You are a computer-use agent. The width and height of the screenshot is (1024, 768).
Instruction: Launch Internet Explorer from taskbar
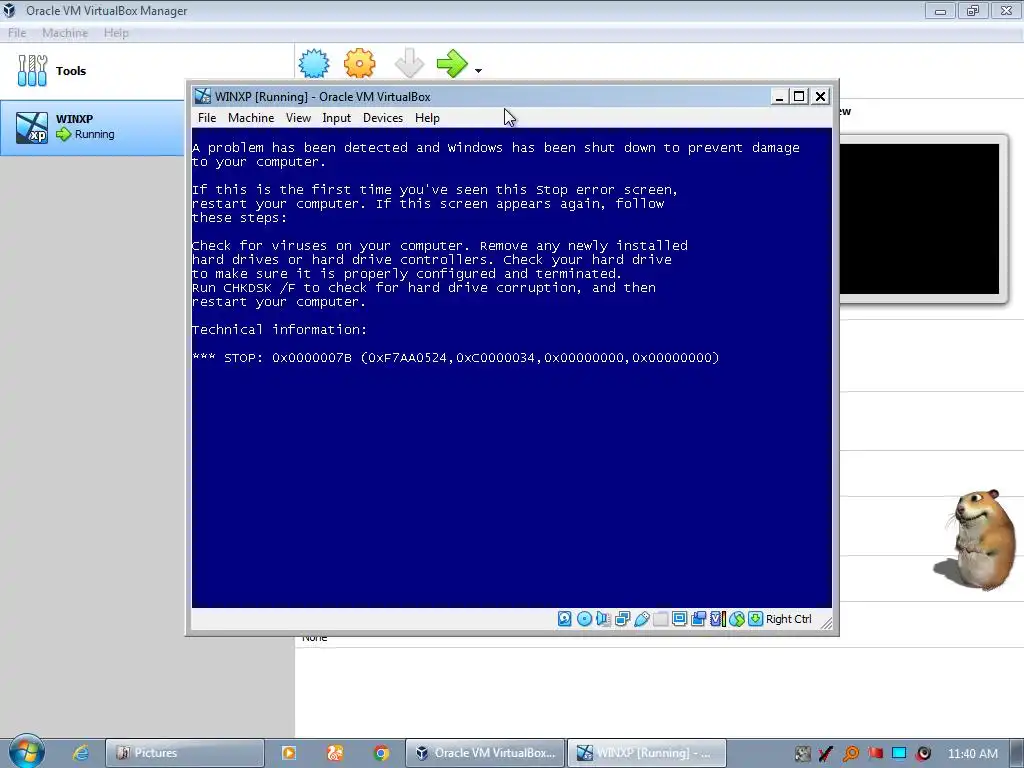[x=80, y=753]
